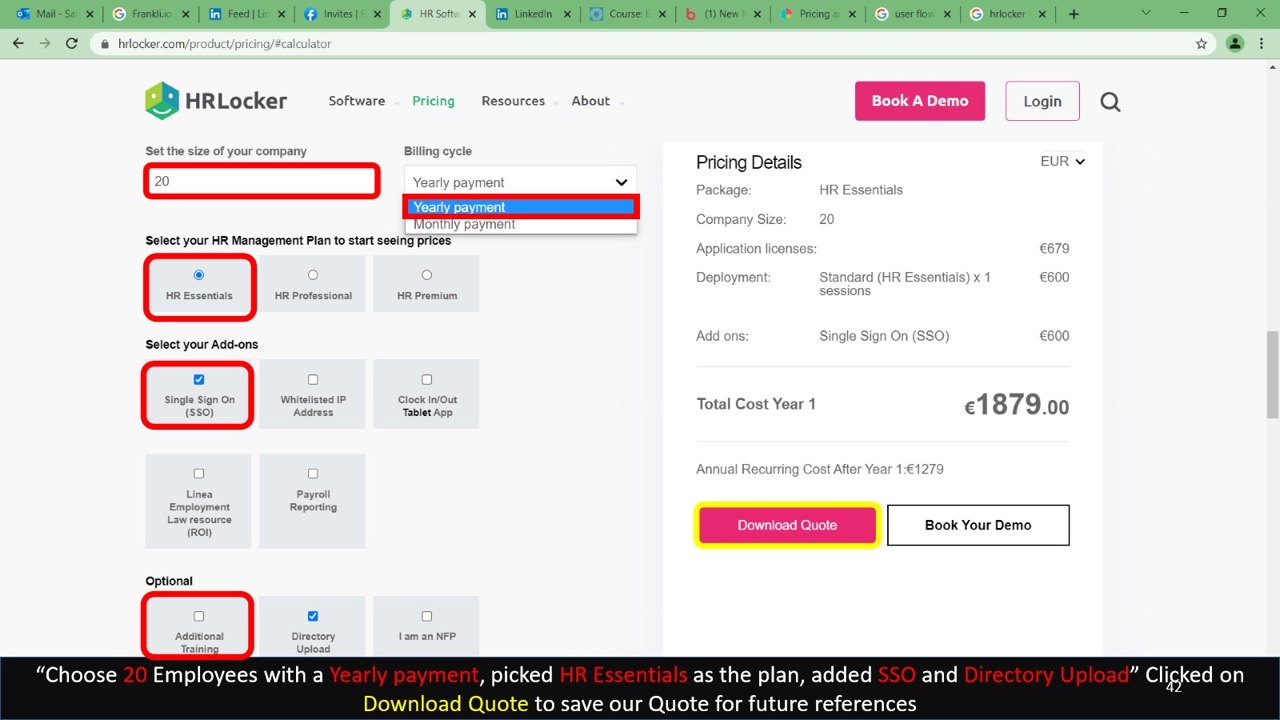Enable Whitelisted IP Address add-on
Viewport: 1280px width, 720px height.
tap(313, 379)
